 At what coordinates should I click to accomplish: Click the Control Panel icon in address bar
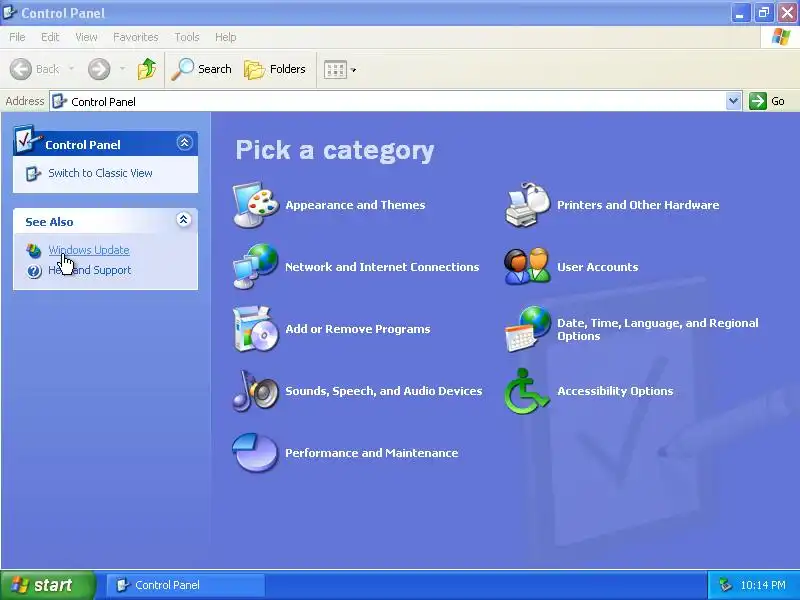(x=60, y=101)
